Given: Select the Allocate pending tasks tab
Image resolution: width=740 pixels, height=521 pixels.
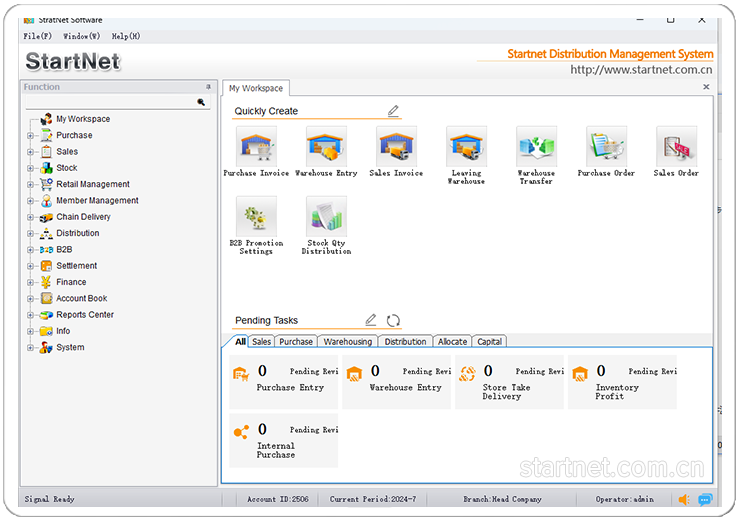Looking at the screenshot, I should pos(452,341).
